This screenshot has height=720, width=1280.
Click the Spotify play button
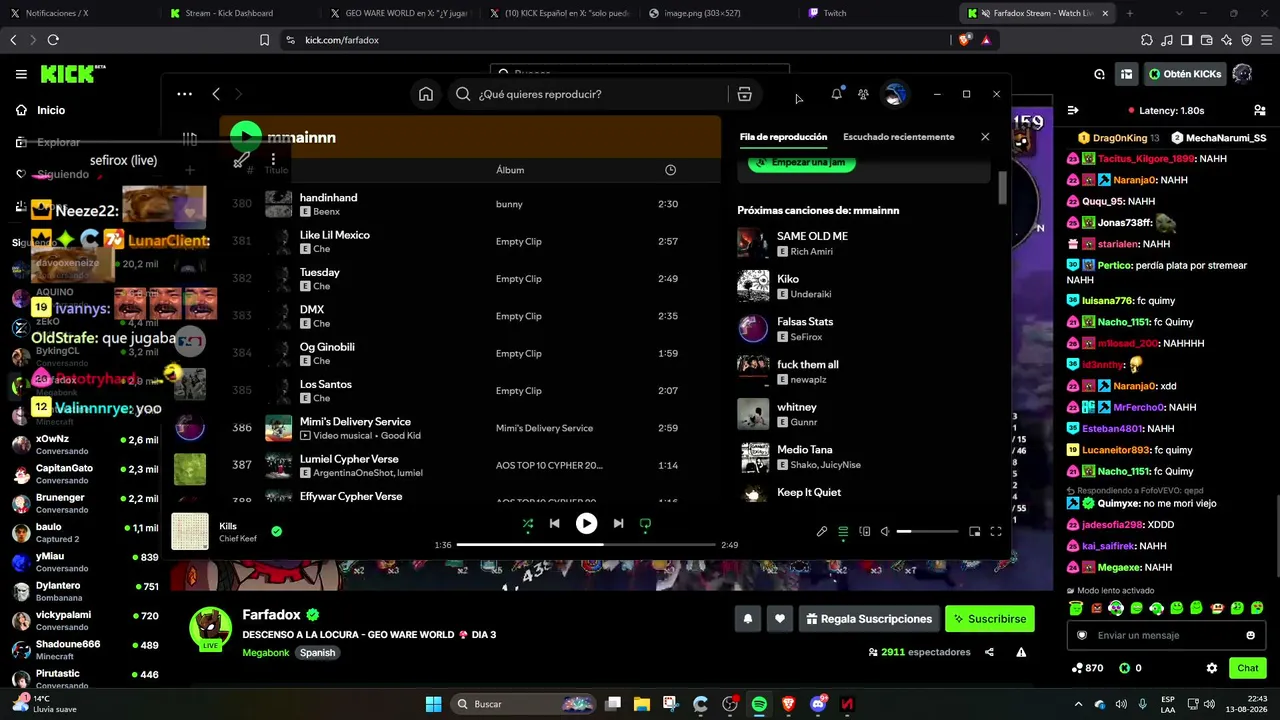[586, 523]
